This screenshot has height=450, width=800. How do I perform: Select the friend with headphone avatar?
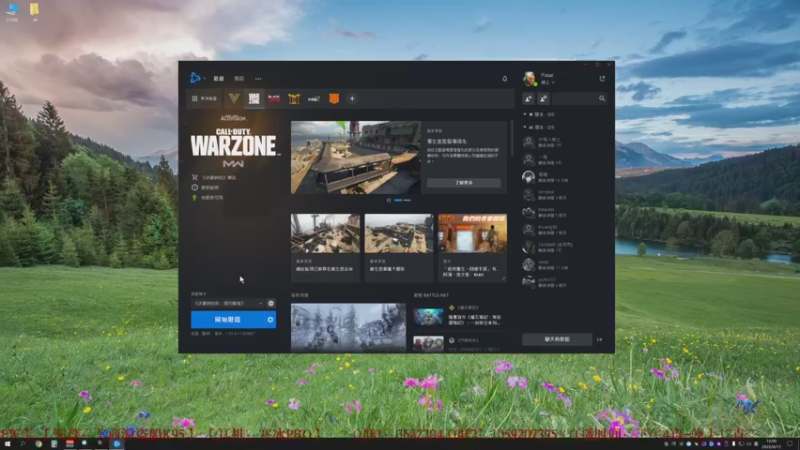(564, 177)
